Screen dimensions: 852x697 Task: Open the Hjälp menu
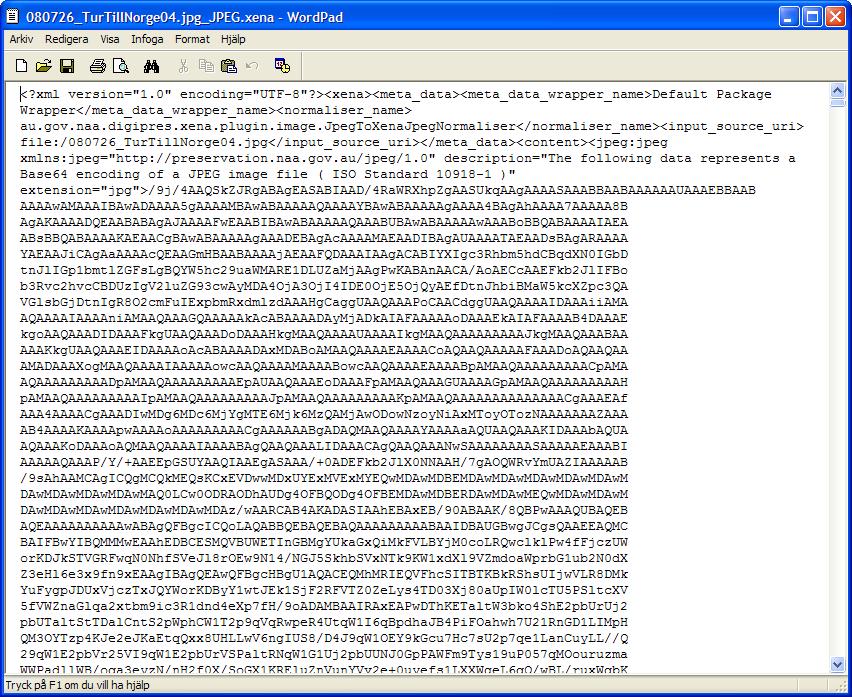pyautogui.click(x=233, y=39)
